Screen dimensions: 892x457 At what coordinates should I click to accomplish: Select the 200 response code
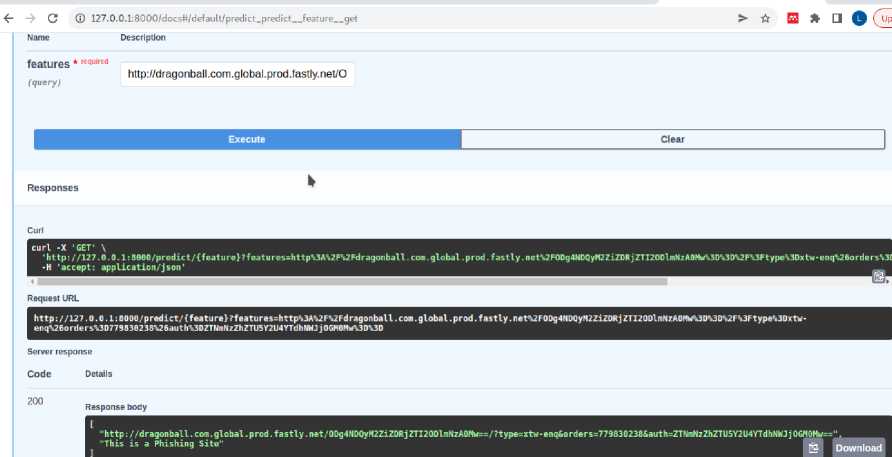35,401
